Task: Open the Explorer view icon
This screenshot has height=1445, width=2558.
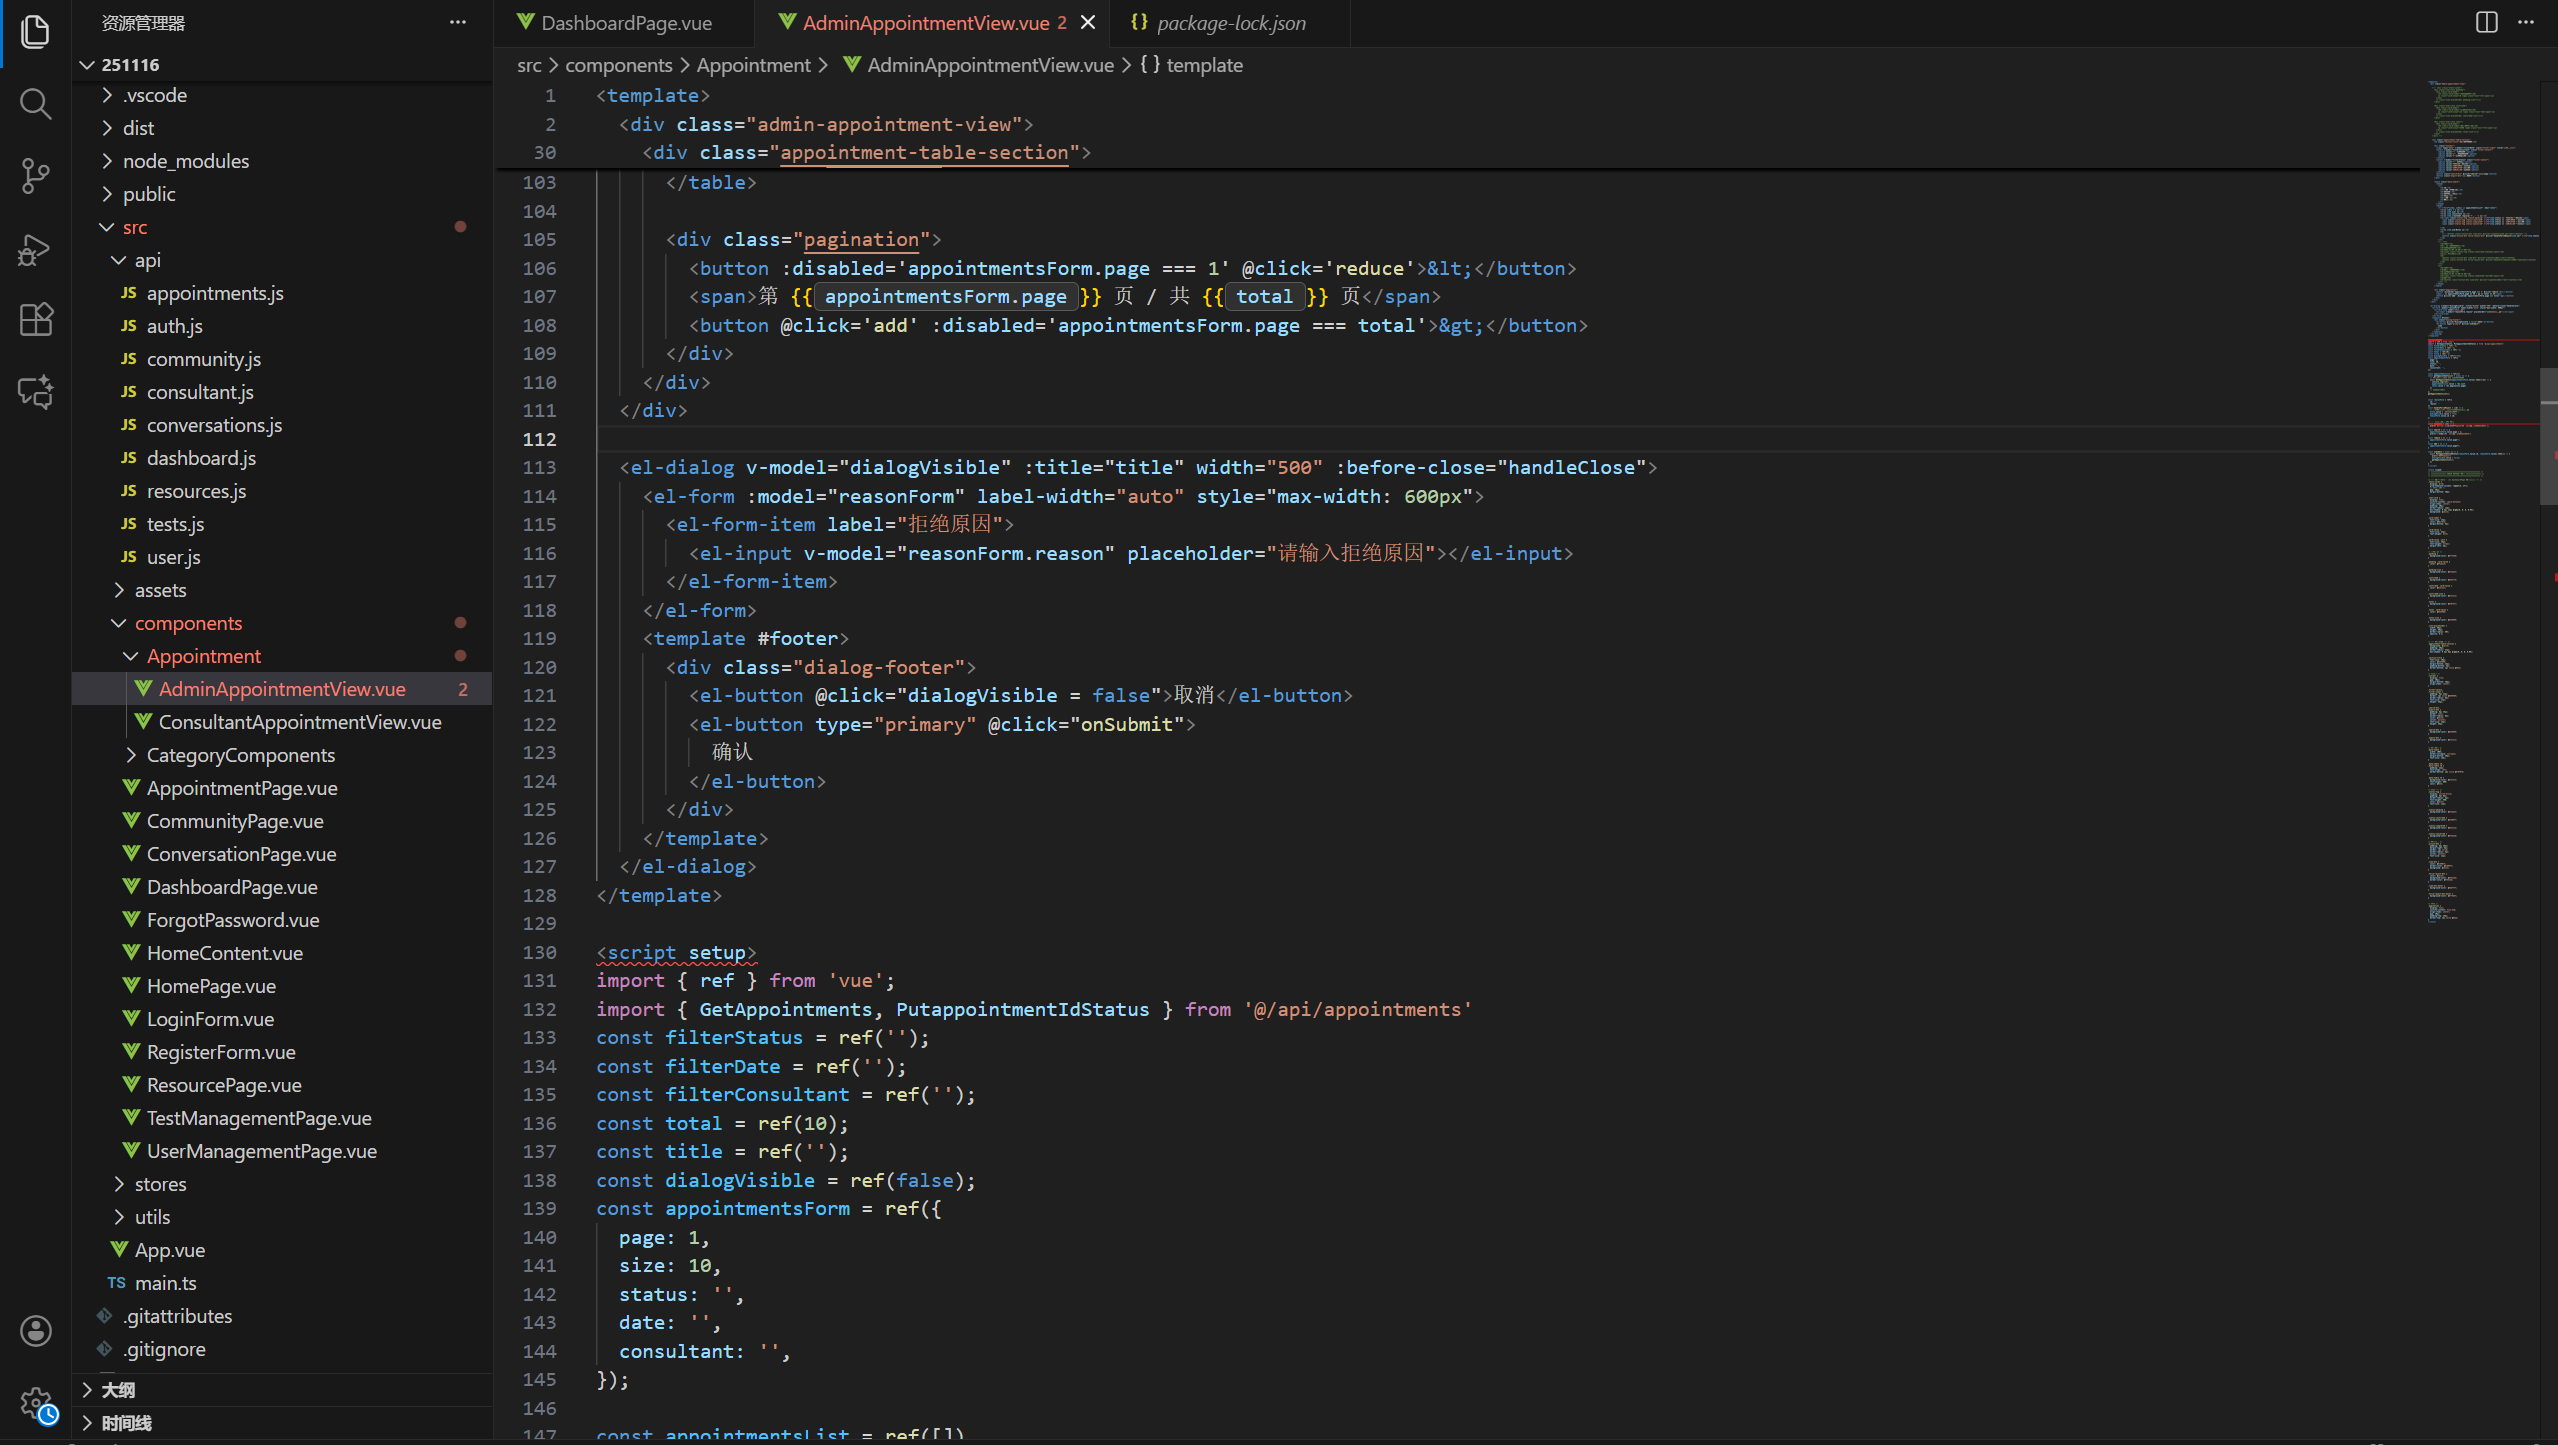Action: pyautogui.click(x=35, y=31)
